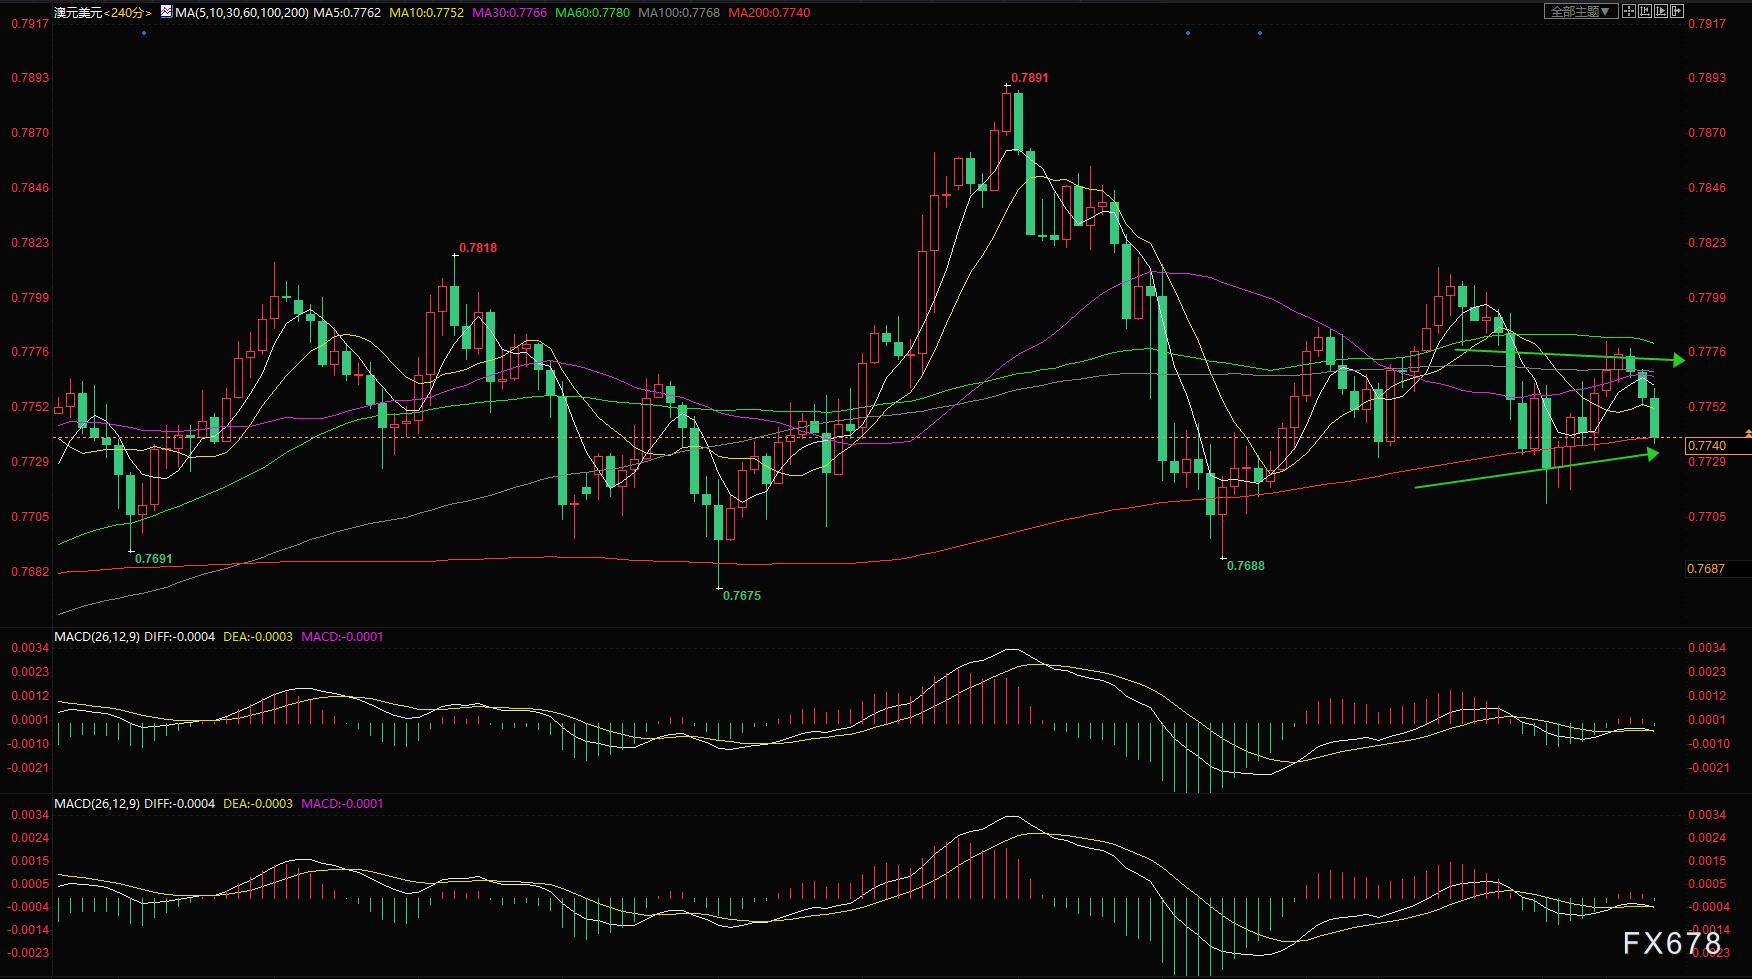
Task: Click the 0.7687 price label on right axis
Action: coord(1706,568)
